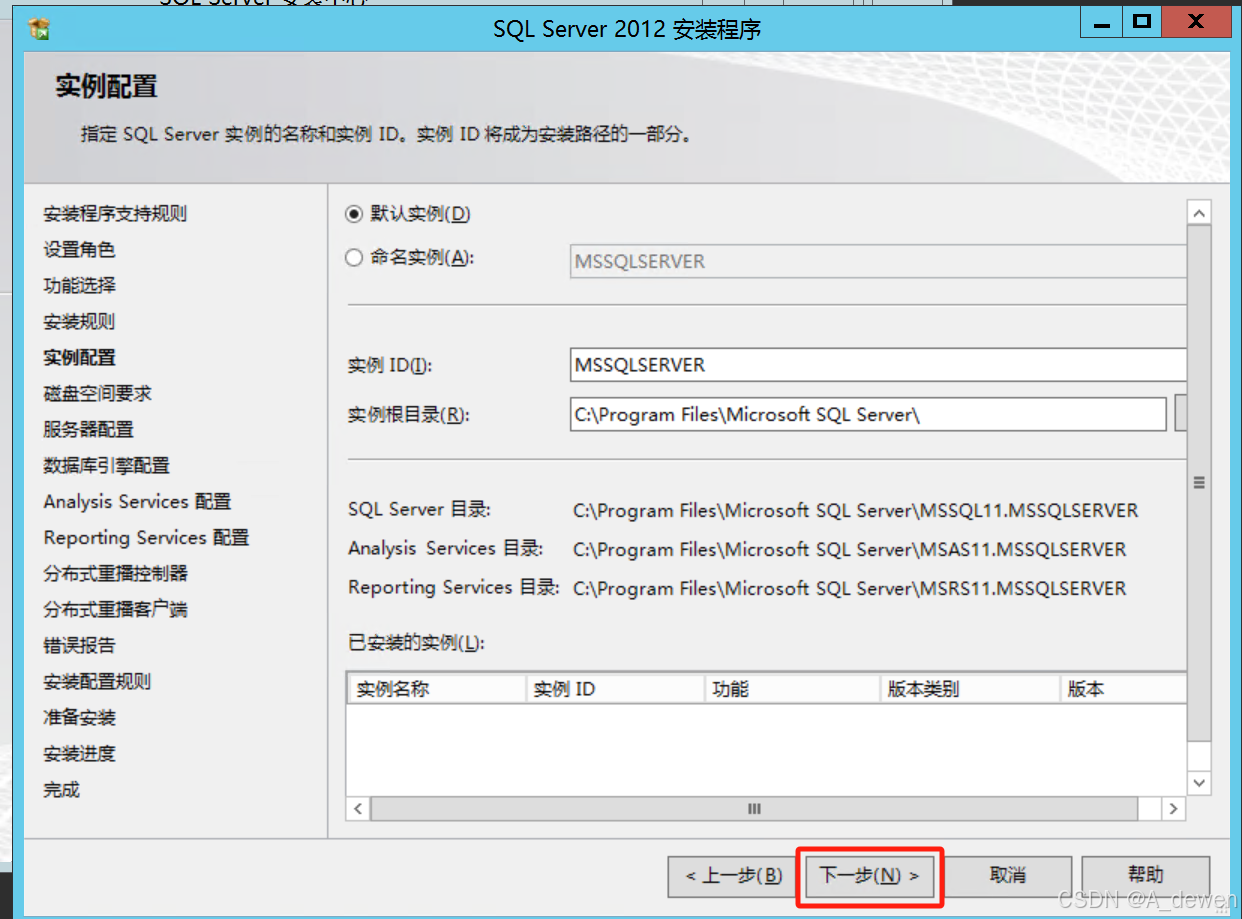This screenshot has height=919, width=1242.
Task: Click the Instance ID column header in table
Action: (x=615, y=689)
